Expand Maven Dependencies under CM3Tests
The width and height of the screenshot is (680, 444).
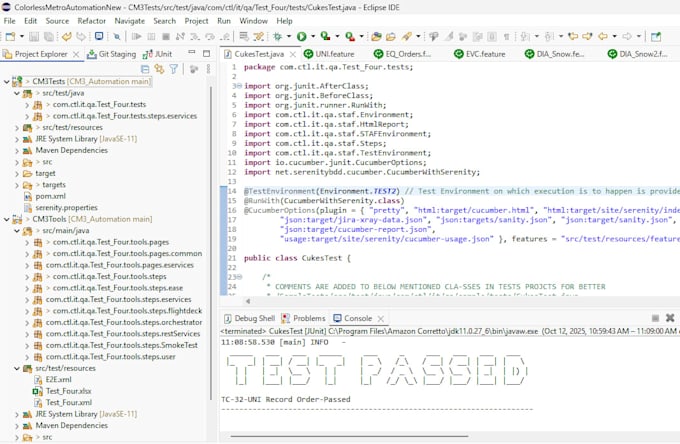17,150
